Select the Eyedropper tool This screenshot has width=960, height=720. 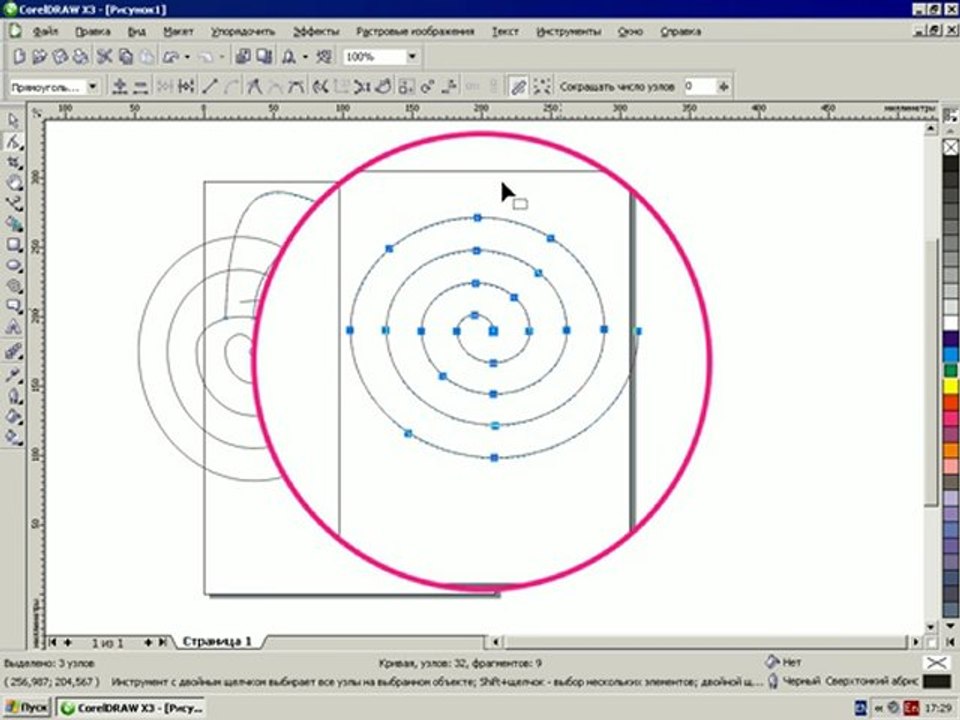(13, 374)
